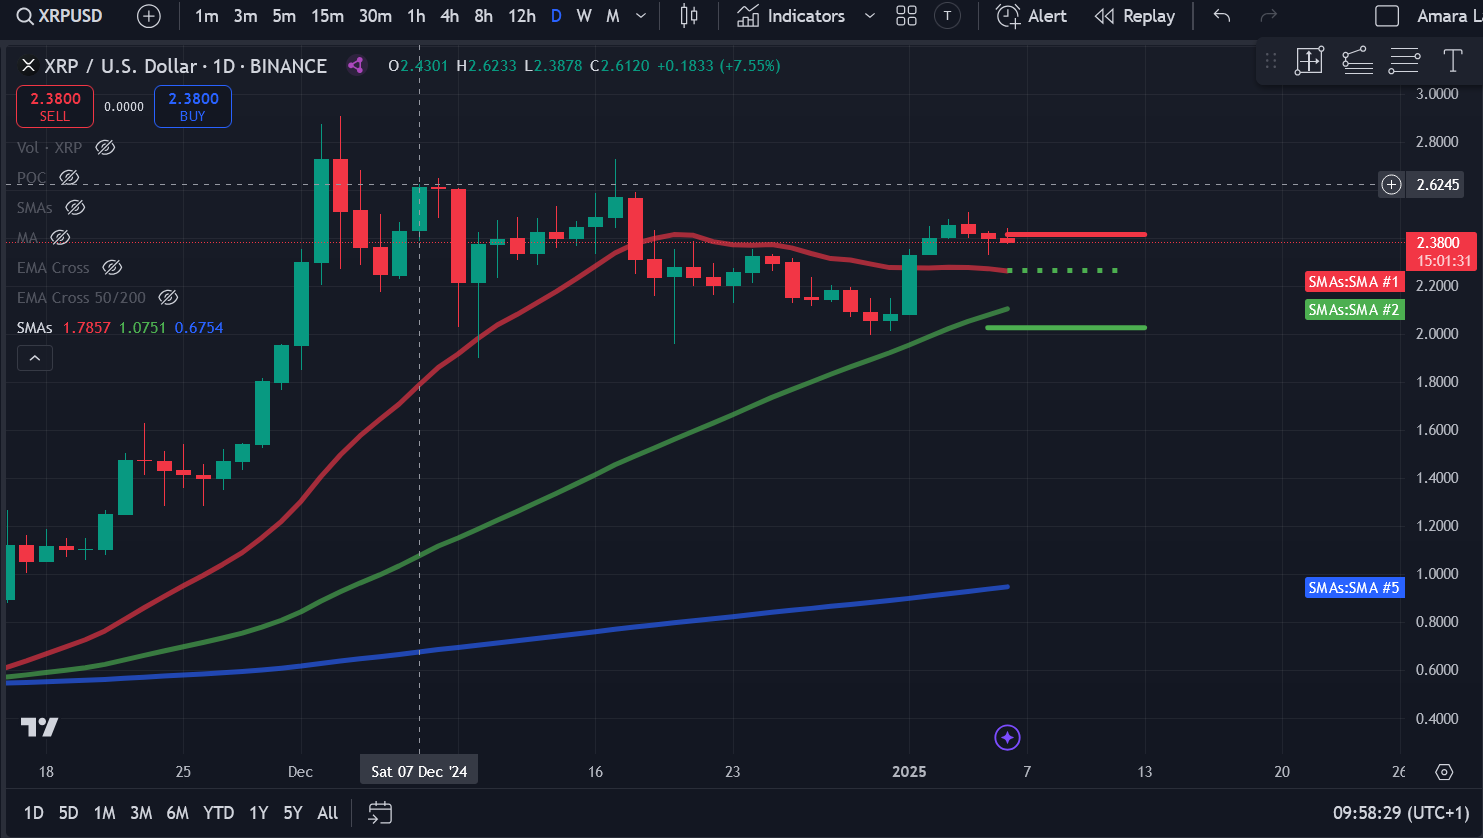
Task: Select the Text drawing tool
Action: click(1452, 61)
